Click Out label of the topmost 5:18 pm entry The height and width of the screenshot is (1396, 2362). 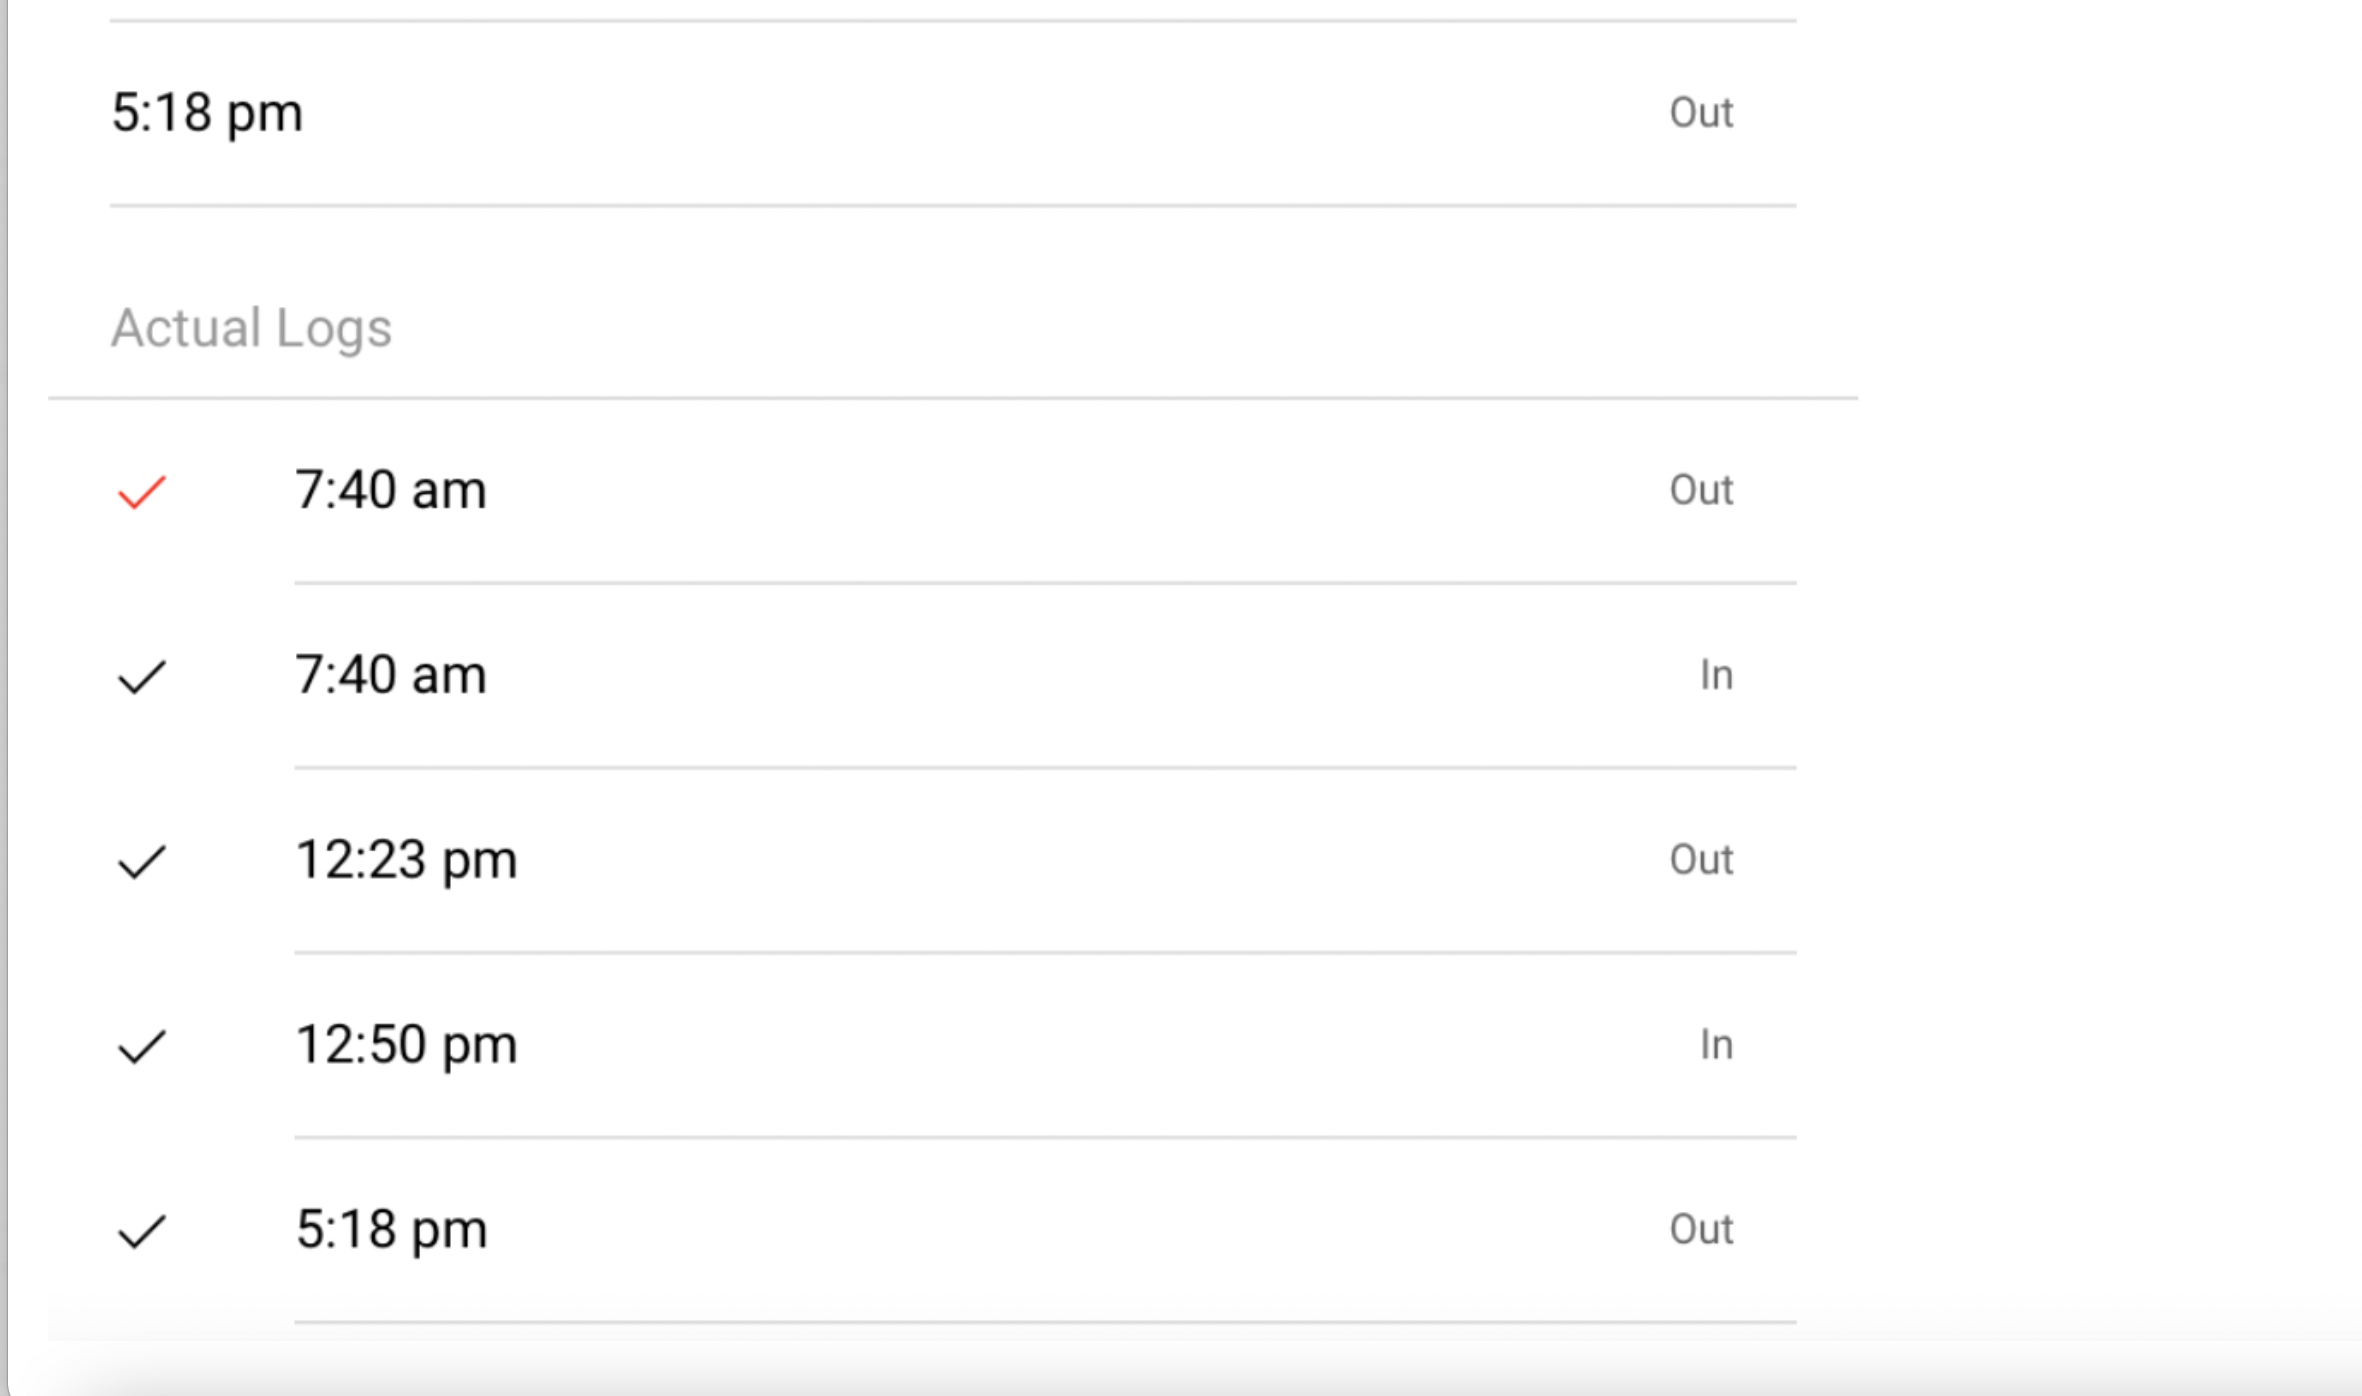click(x=1700, y=112)
